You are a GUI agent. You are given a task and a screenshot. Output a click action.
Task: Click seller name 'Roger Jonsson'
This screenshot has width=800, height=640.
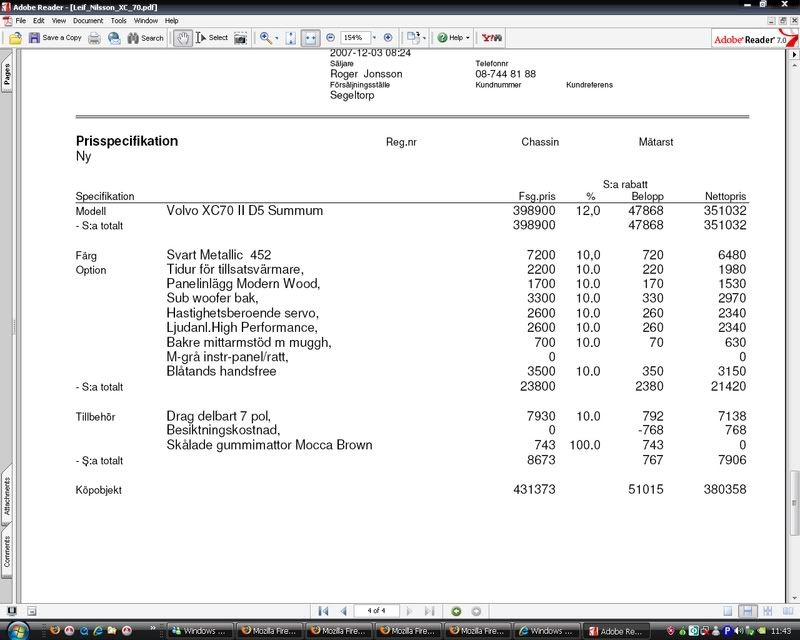pyautogui.click(x=366, y=74)
